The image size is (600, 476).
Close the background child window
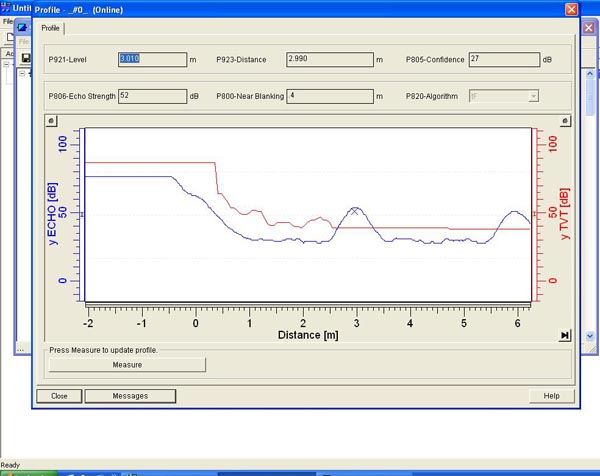click(589, 28)
